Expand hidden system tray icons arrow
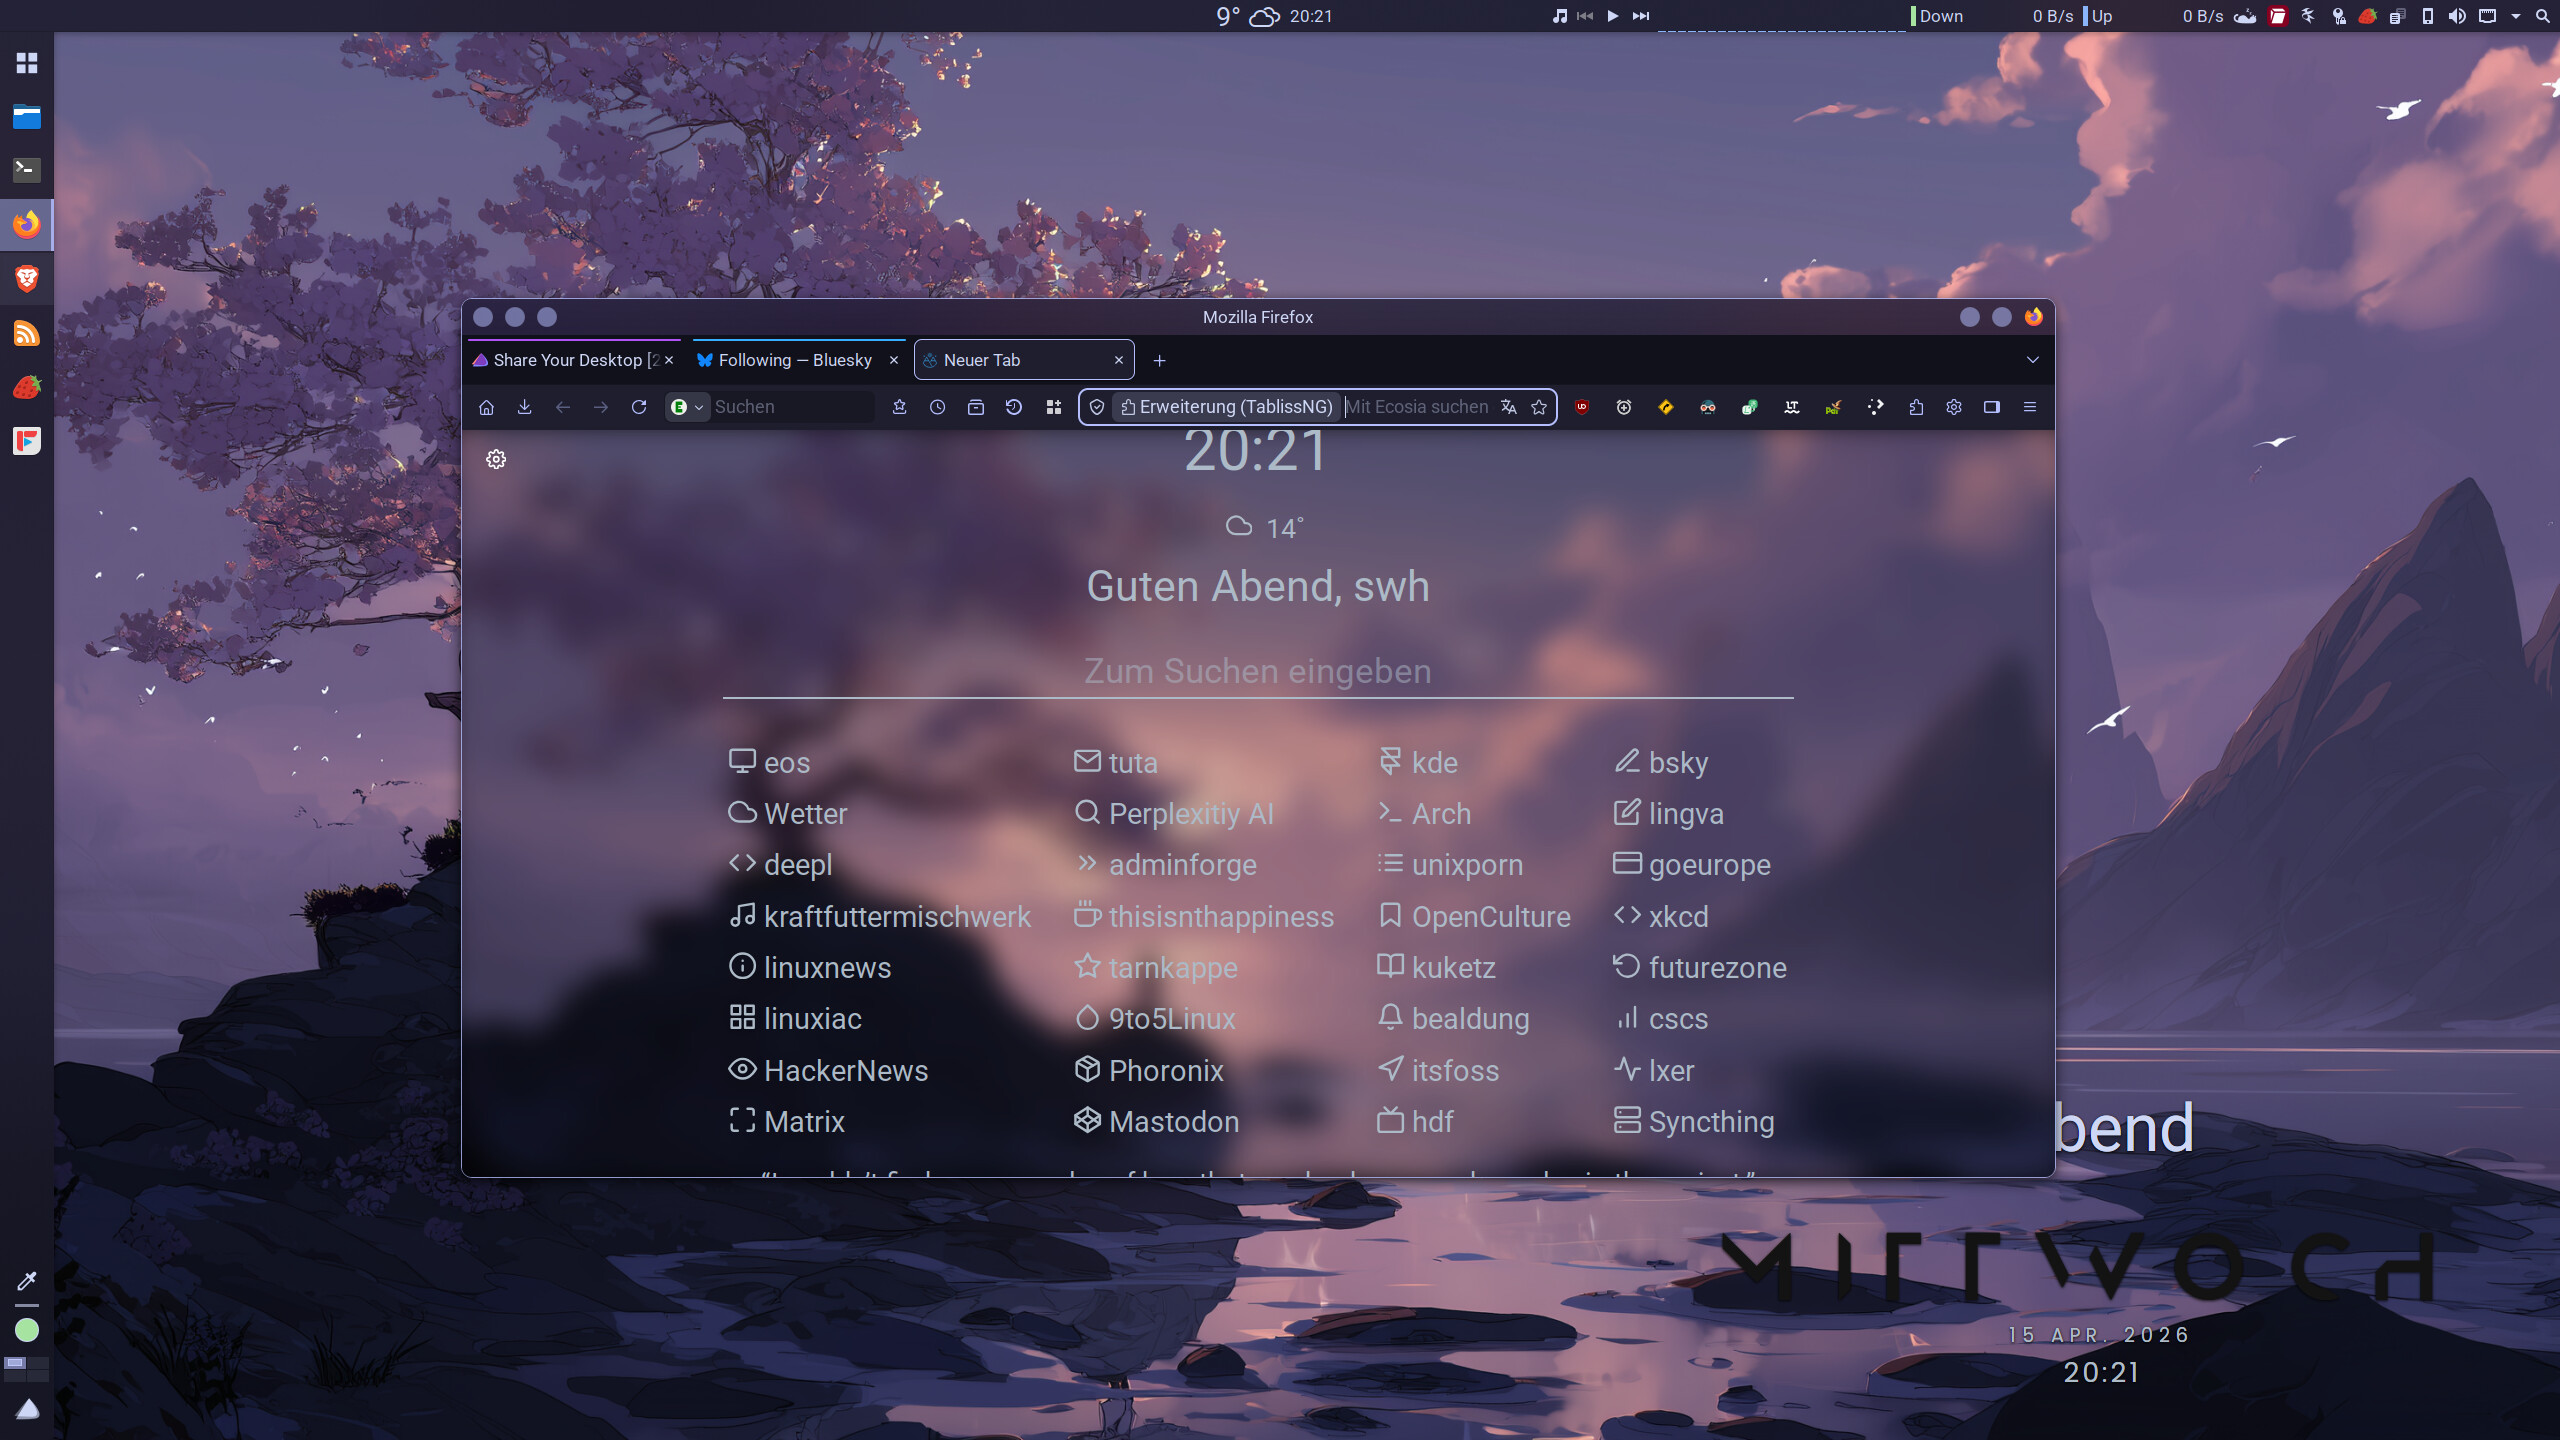This screenshot has height=1440, width=2560. tap(2516, 16)
